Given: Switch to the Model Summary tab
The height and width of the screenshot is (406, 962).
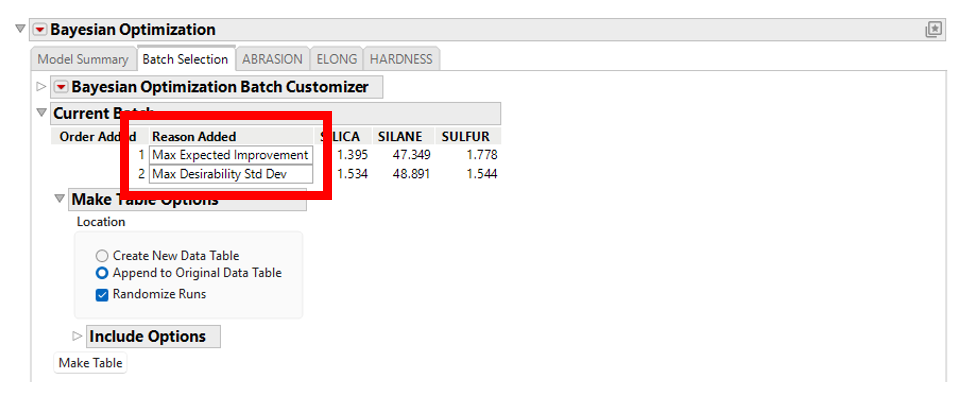Looking at the screenshot, I should pyautogui.click(x=83, y=59).
